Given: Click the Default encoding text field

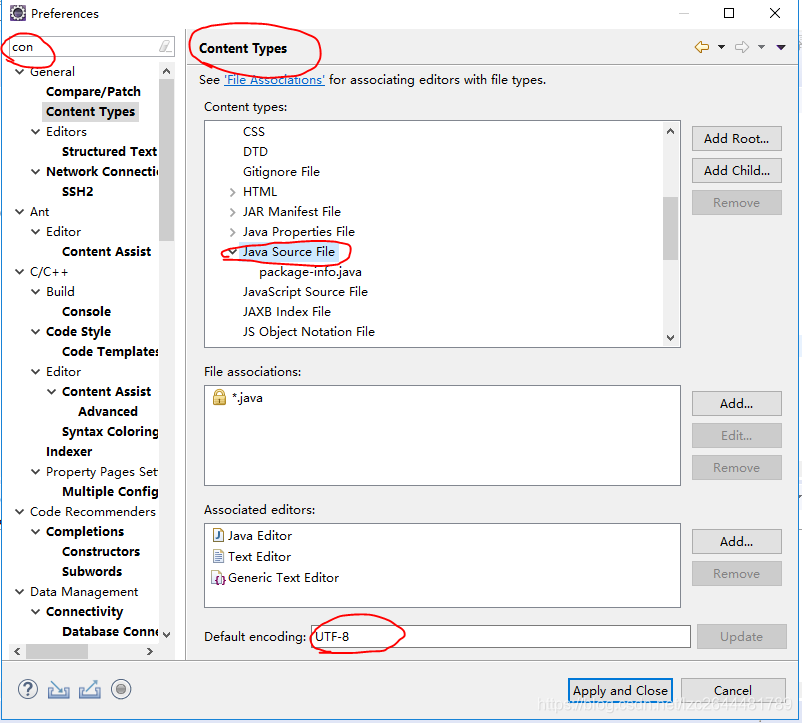Looking at the screenshot, I should point(500,637).
